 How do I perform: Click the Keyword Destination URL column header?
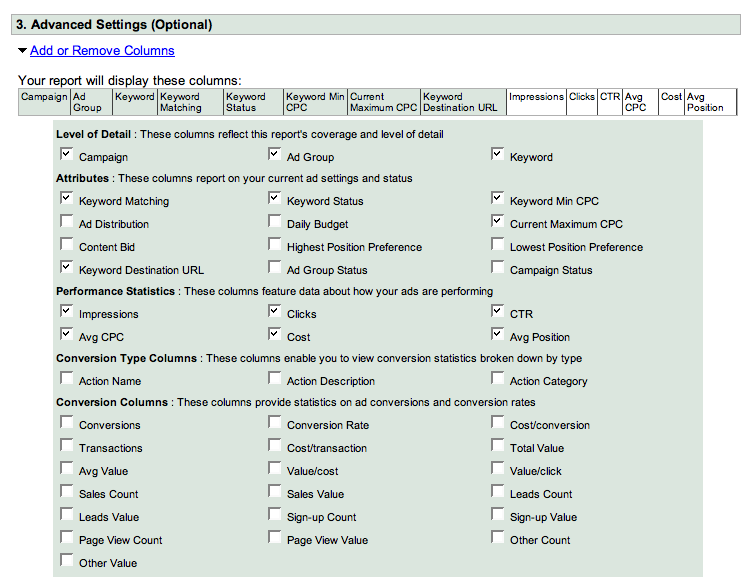[462, 102]
